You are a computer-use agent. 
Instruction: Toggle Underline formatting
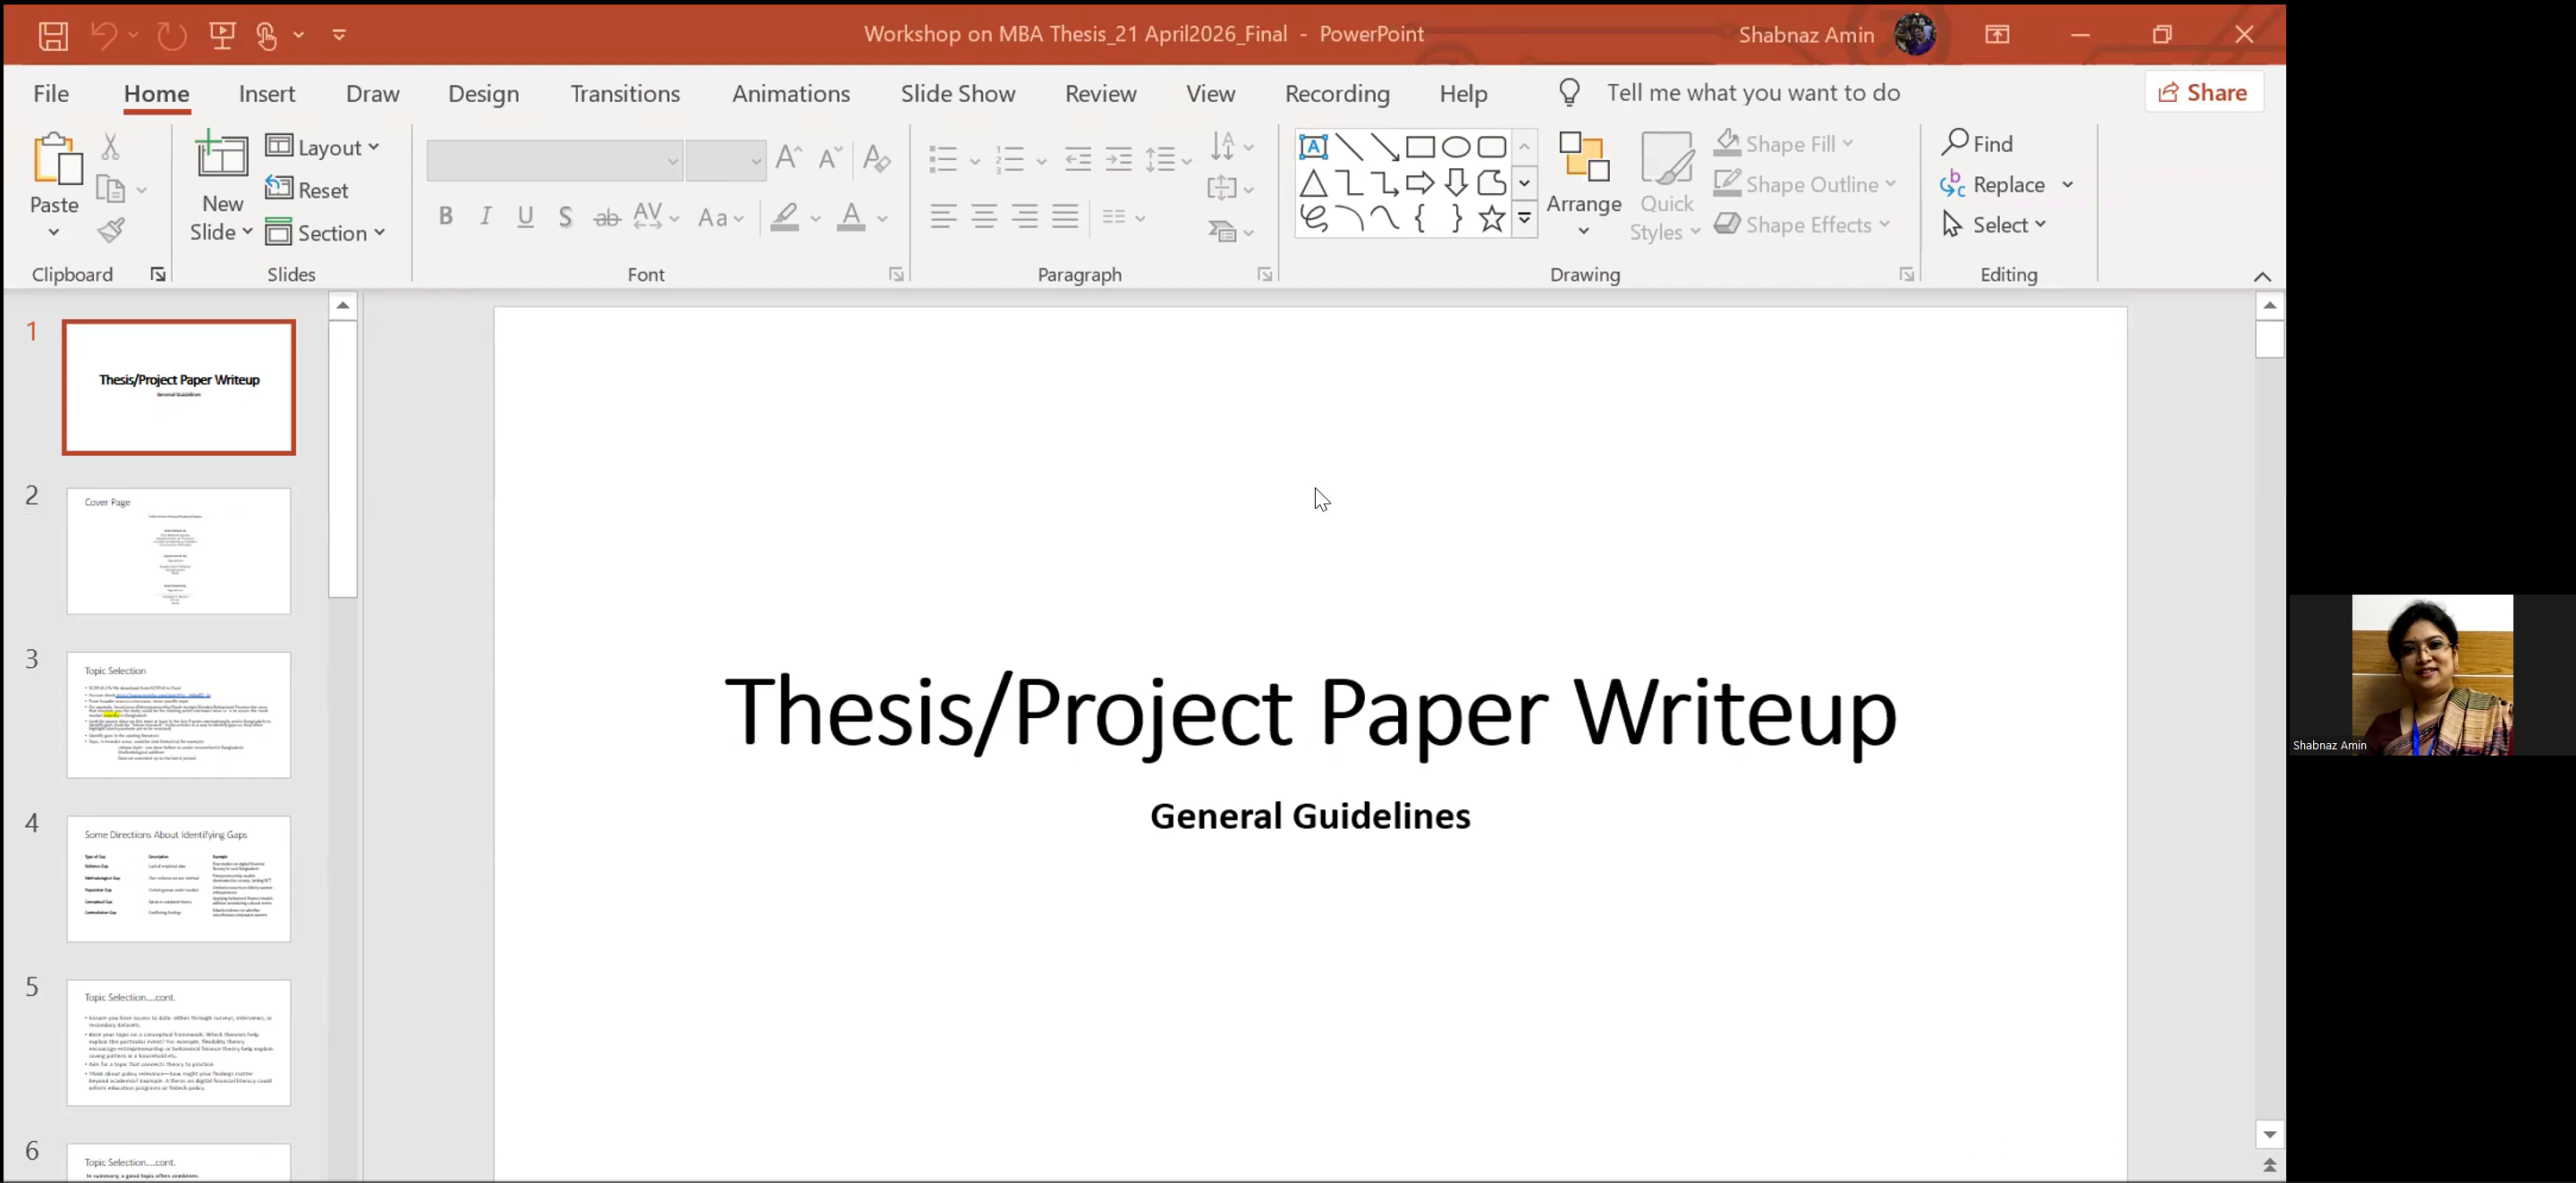tap(525, 216)
